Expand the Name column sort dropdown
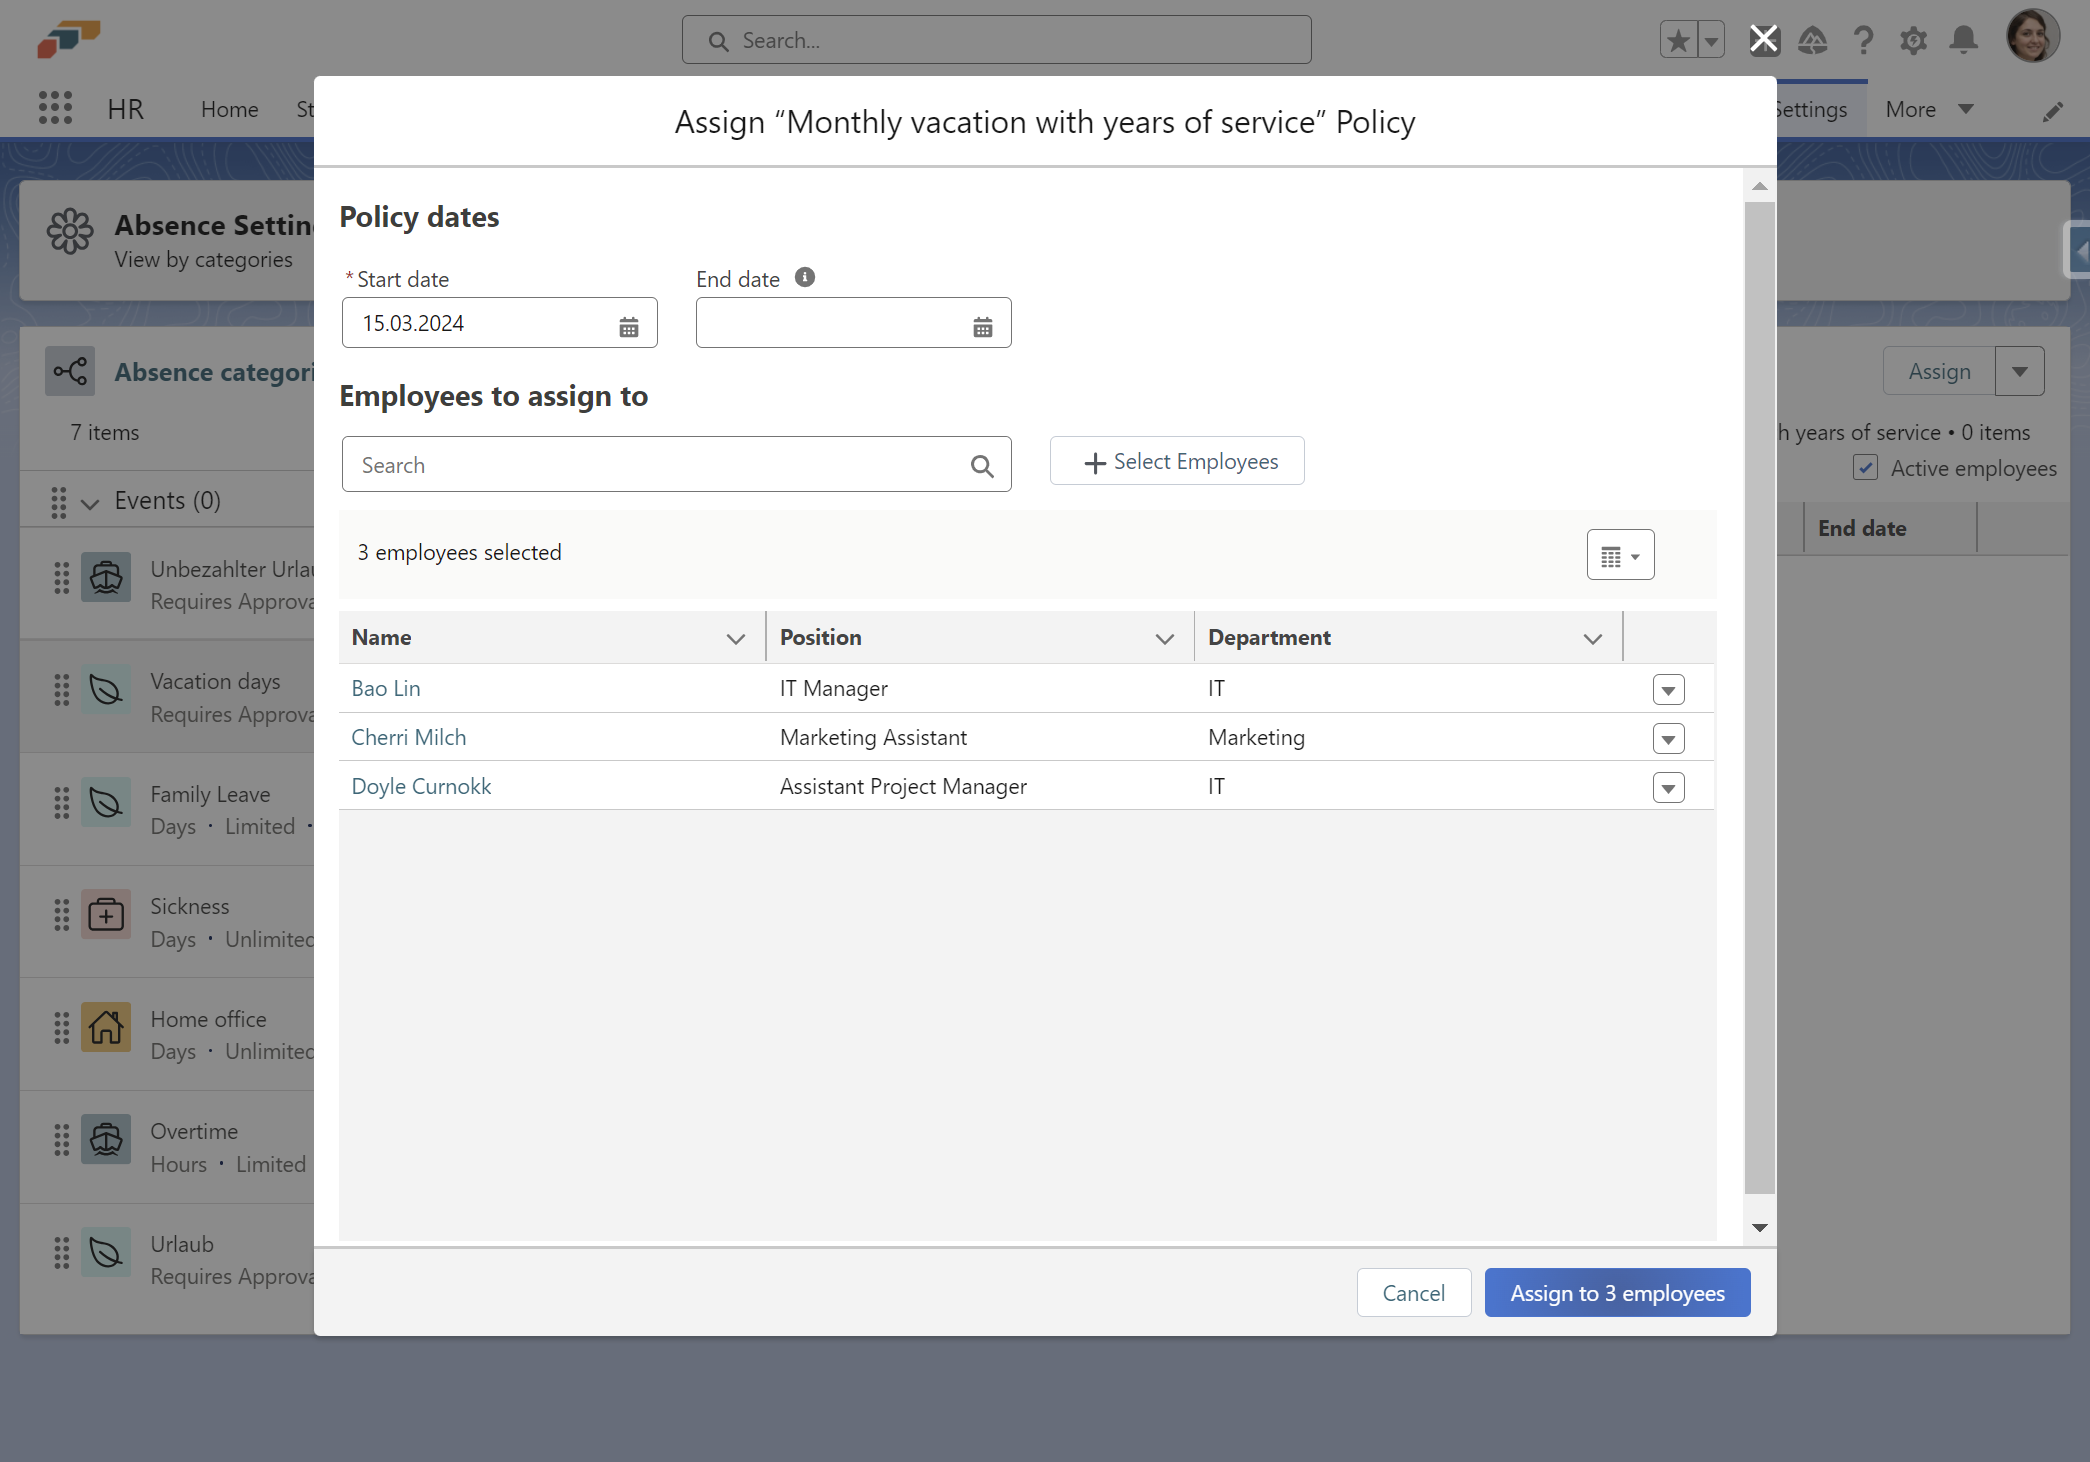The height and width of the screenshot is (1462, 2090). coord(735,637)
